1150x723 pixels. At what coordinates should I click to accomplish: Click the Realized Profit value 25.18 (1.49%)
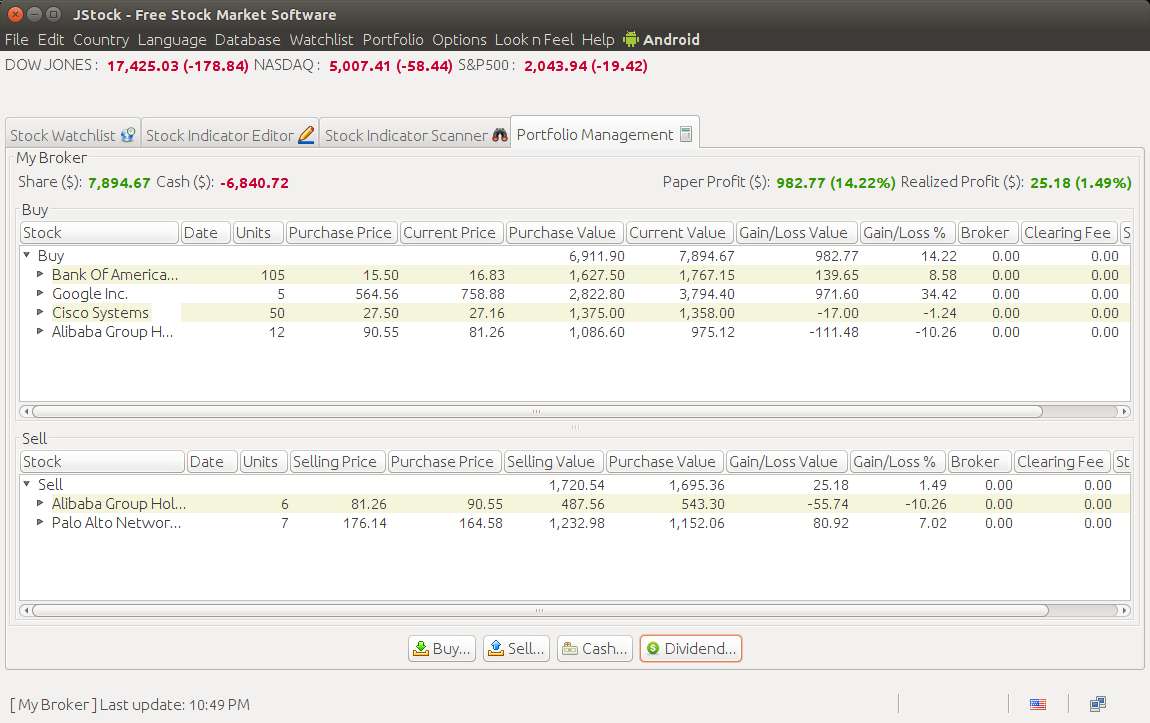click(x=1080, y=183)
